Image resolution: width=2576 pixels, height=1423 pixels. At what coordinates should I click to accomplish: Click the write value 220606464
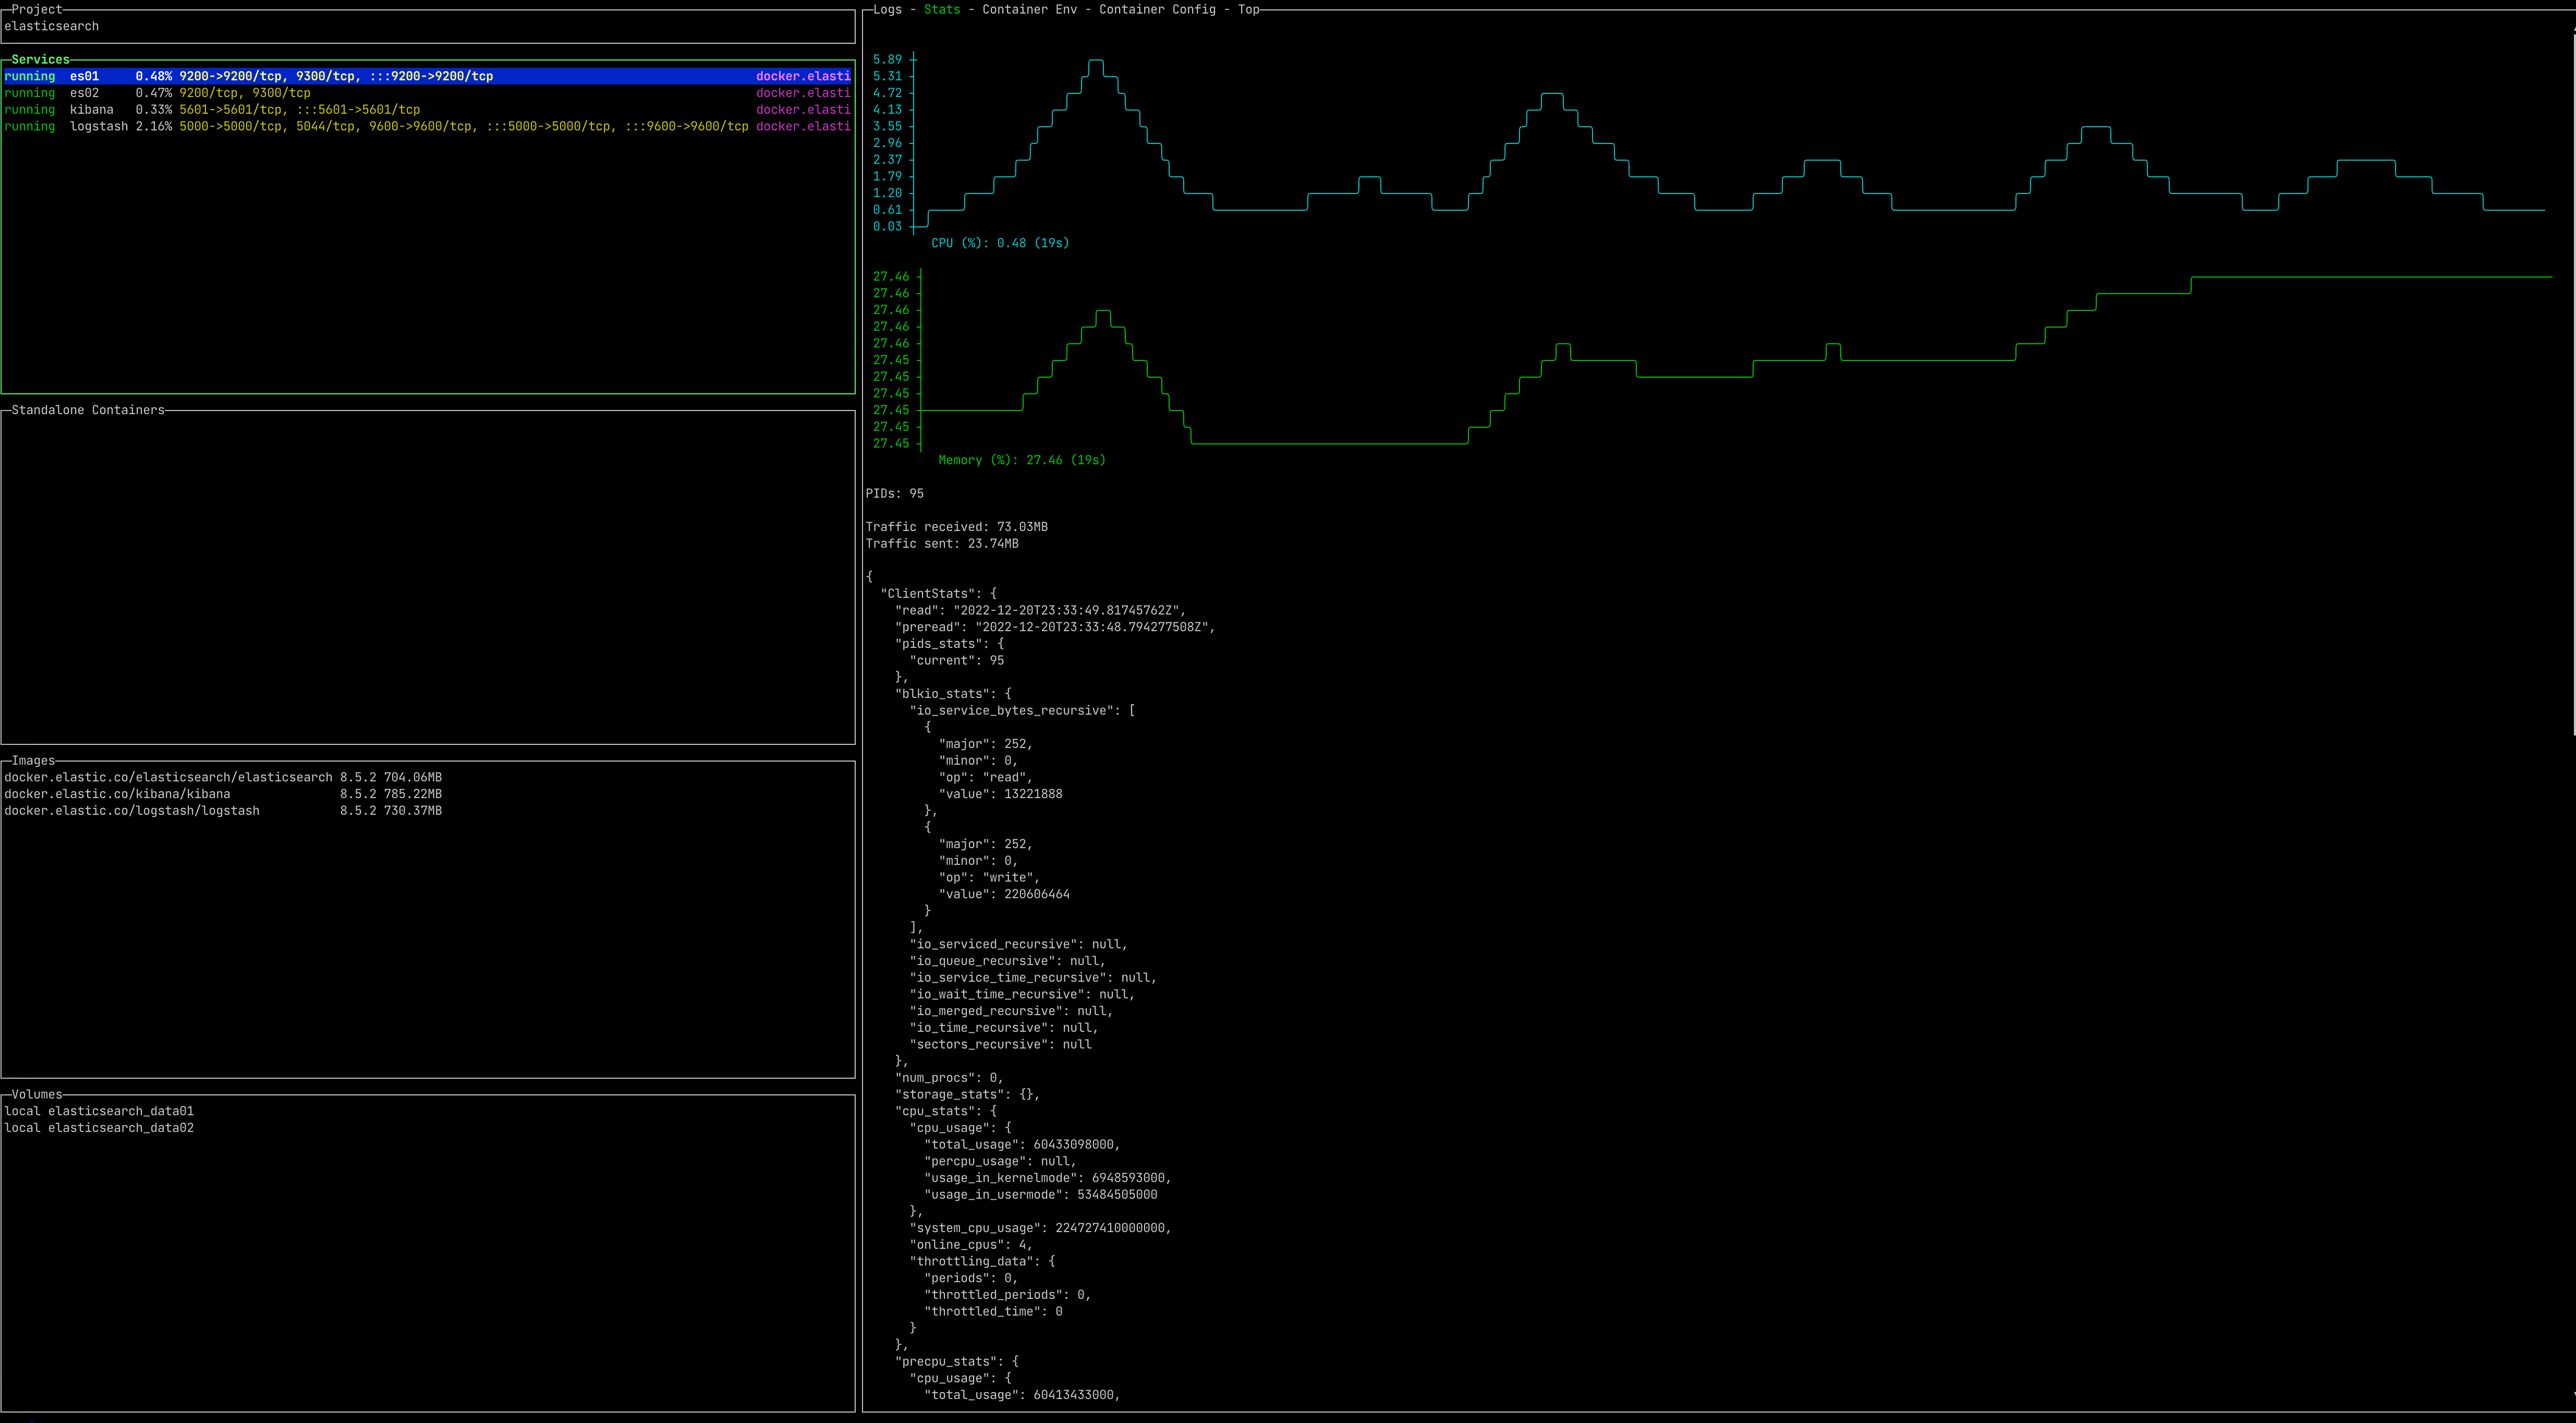click(x=1037, y=894)
